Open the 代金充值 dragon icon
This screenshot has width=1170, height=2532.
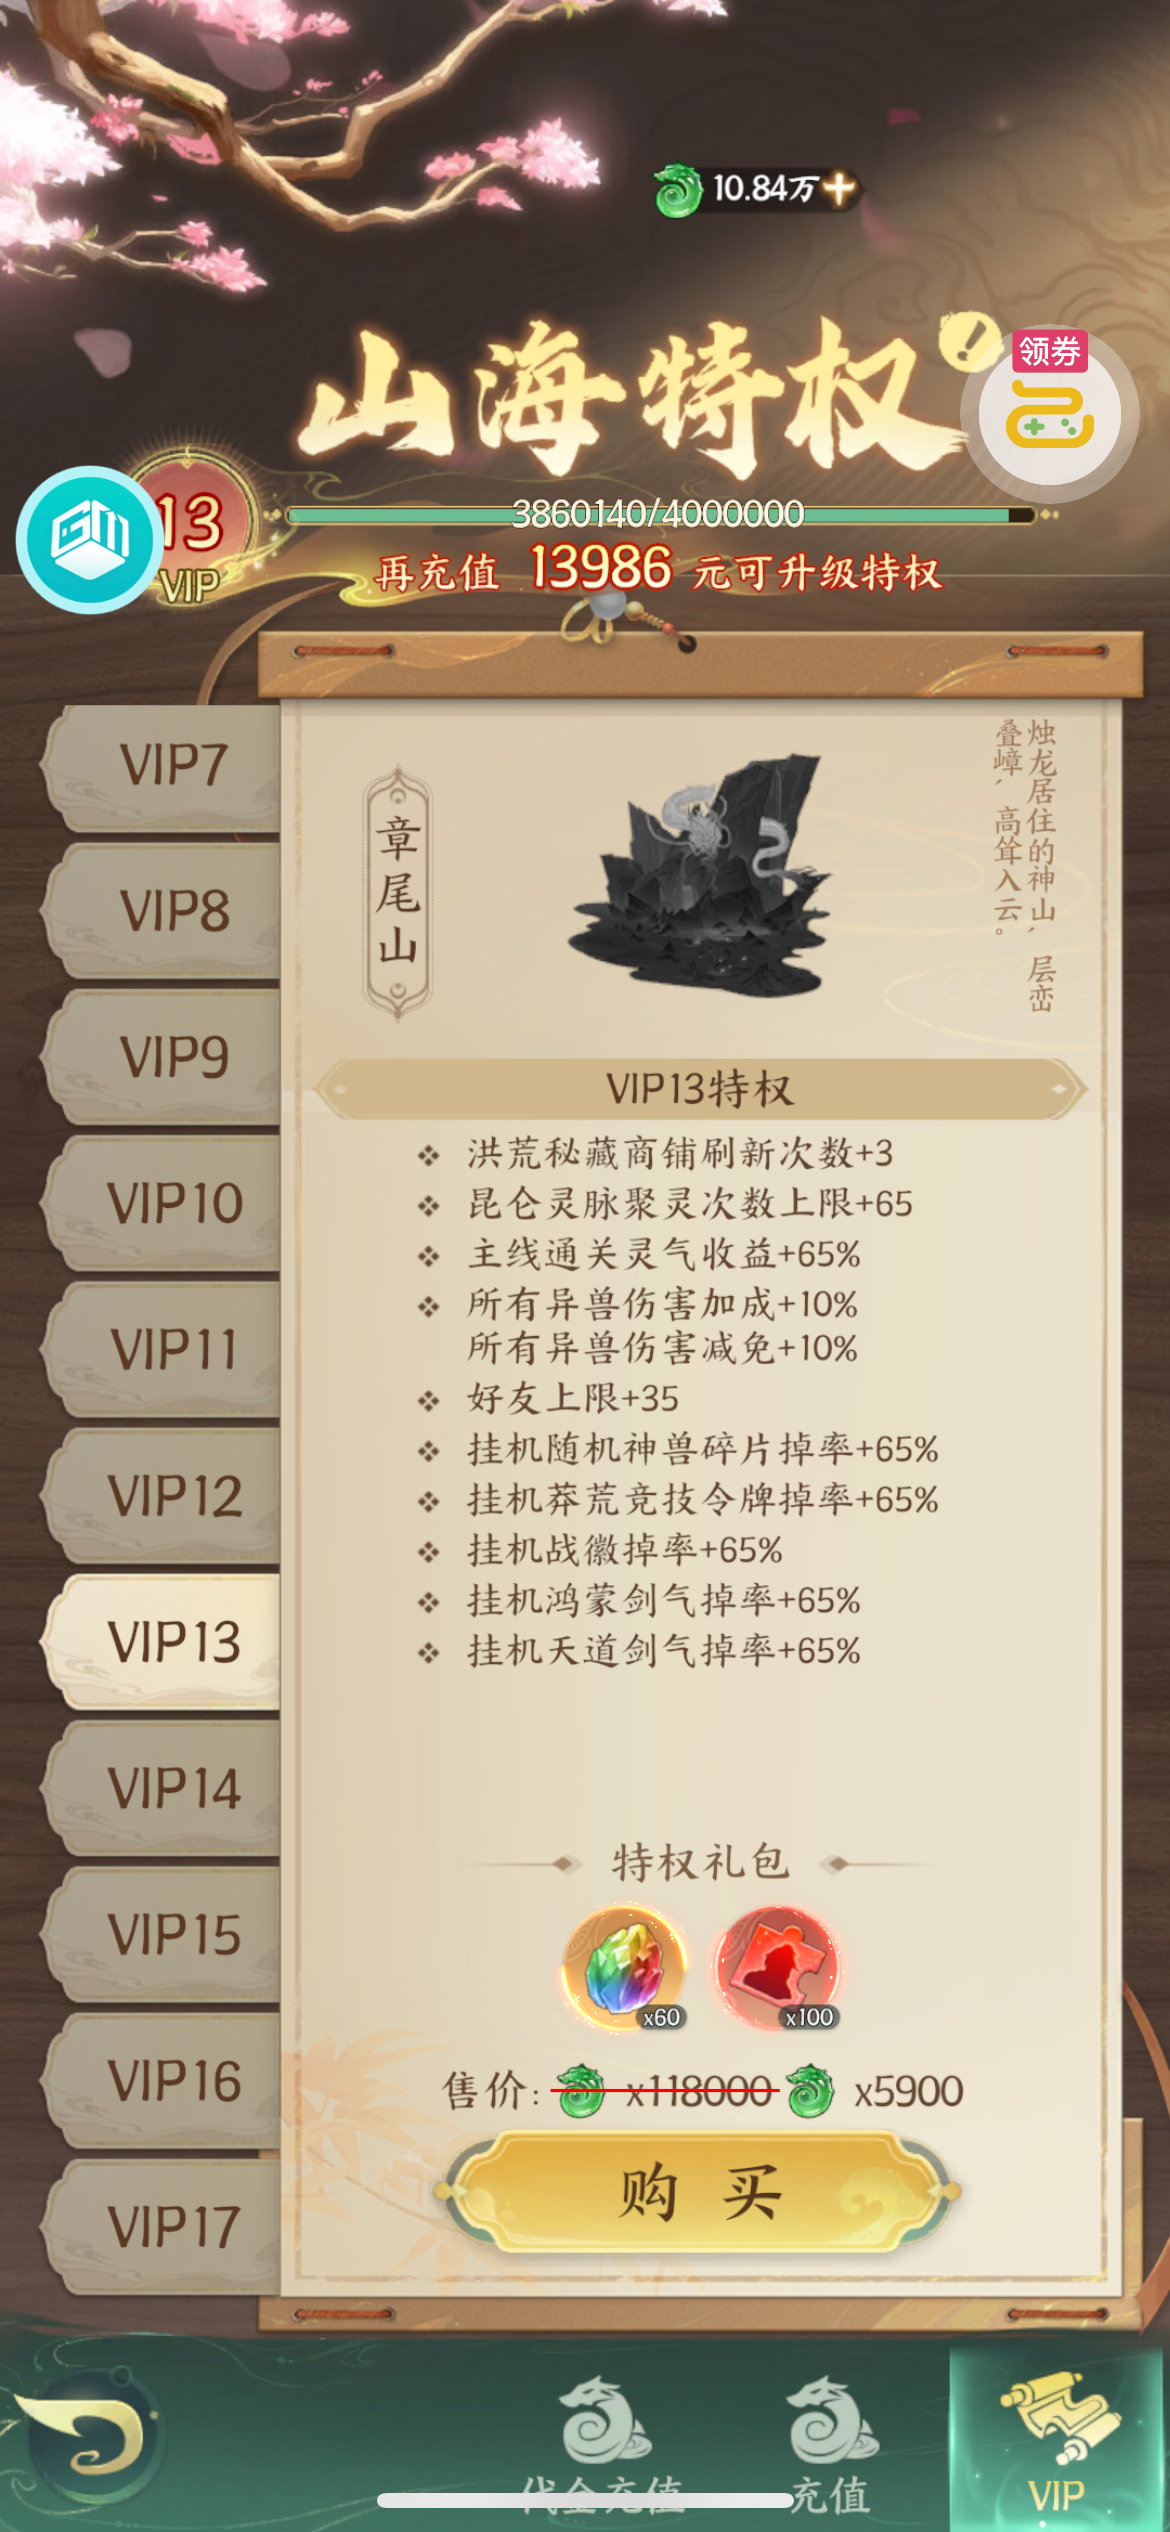click(603, 2444)
